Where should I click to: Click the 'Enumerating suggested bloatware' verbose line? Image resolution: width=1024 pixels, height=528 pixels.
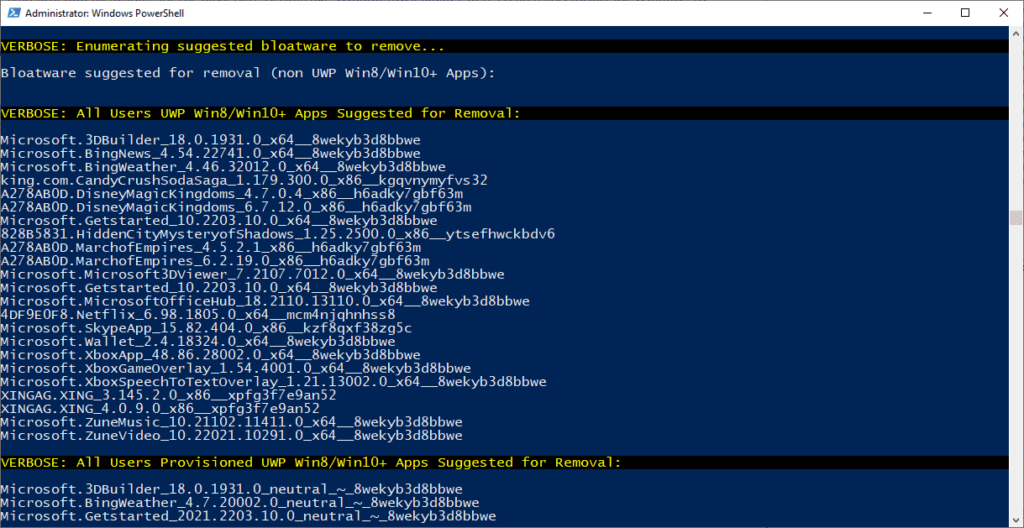coord(223,46)
